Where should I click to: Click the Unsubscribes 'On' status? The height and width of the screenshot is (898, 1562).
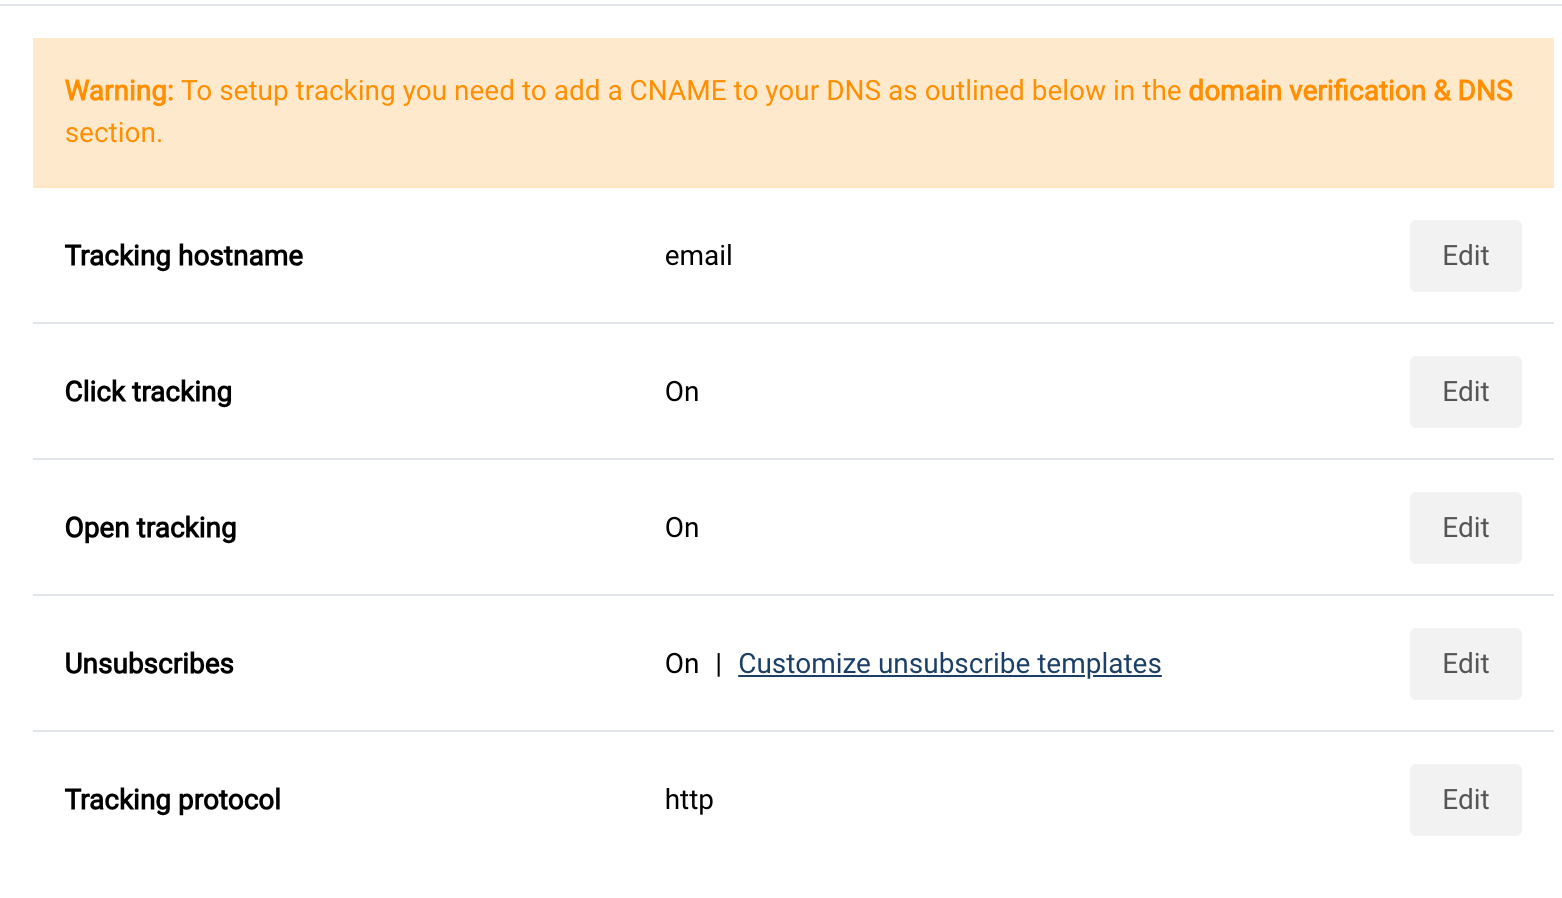click(x=682, y=664)
